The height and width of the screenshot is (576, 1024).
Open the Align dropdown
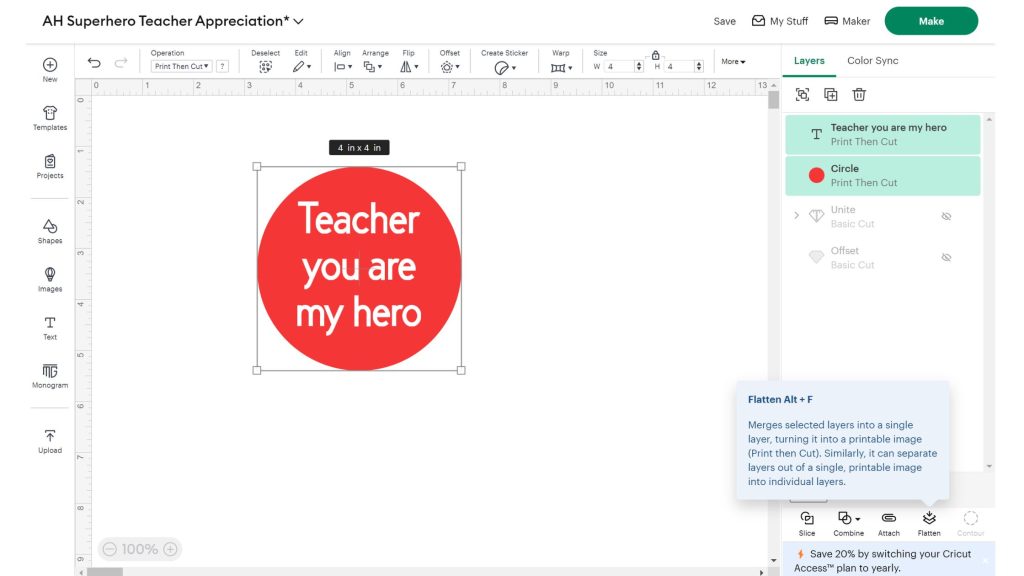[343, 67]
